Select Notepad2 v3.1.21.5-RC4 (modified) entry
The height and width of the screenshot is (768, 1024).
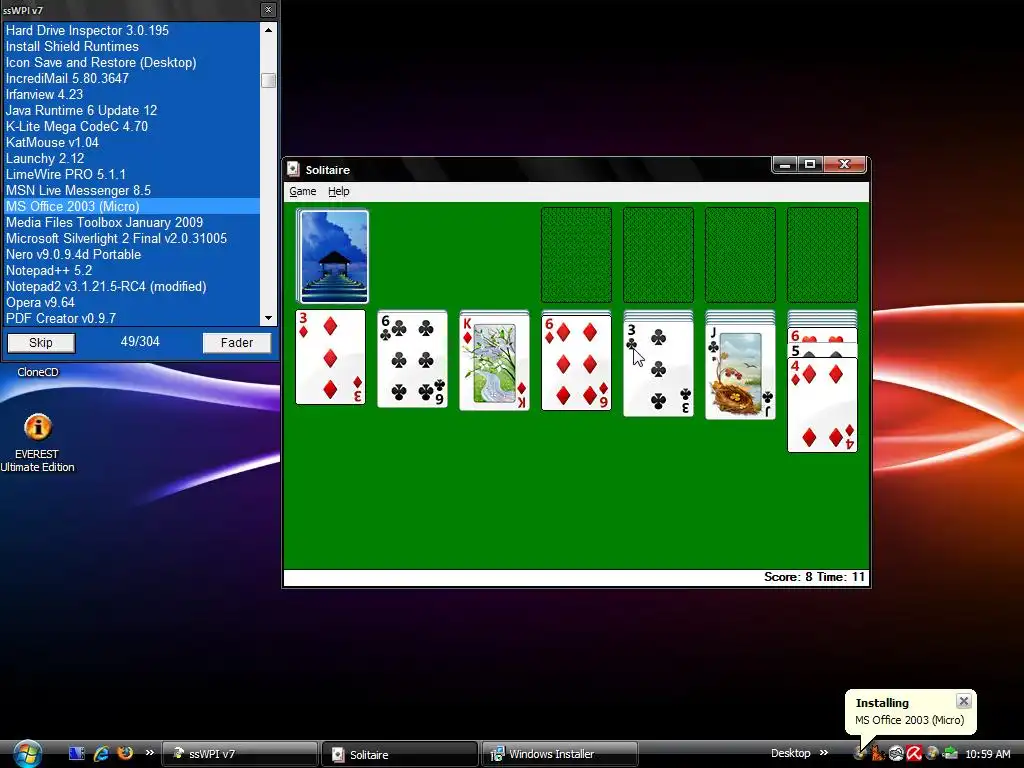coord(132,286)
